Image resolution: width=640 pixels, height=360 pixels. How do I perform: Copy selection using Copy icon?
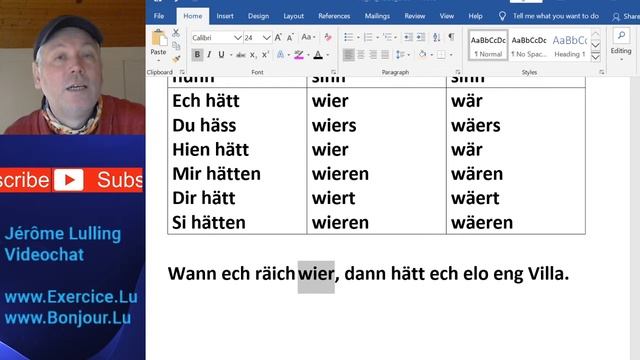(176, 46)
